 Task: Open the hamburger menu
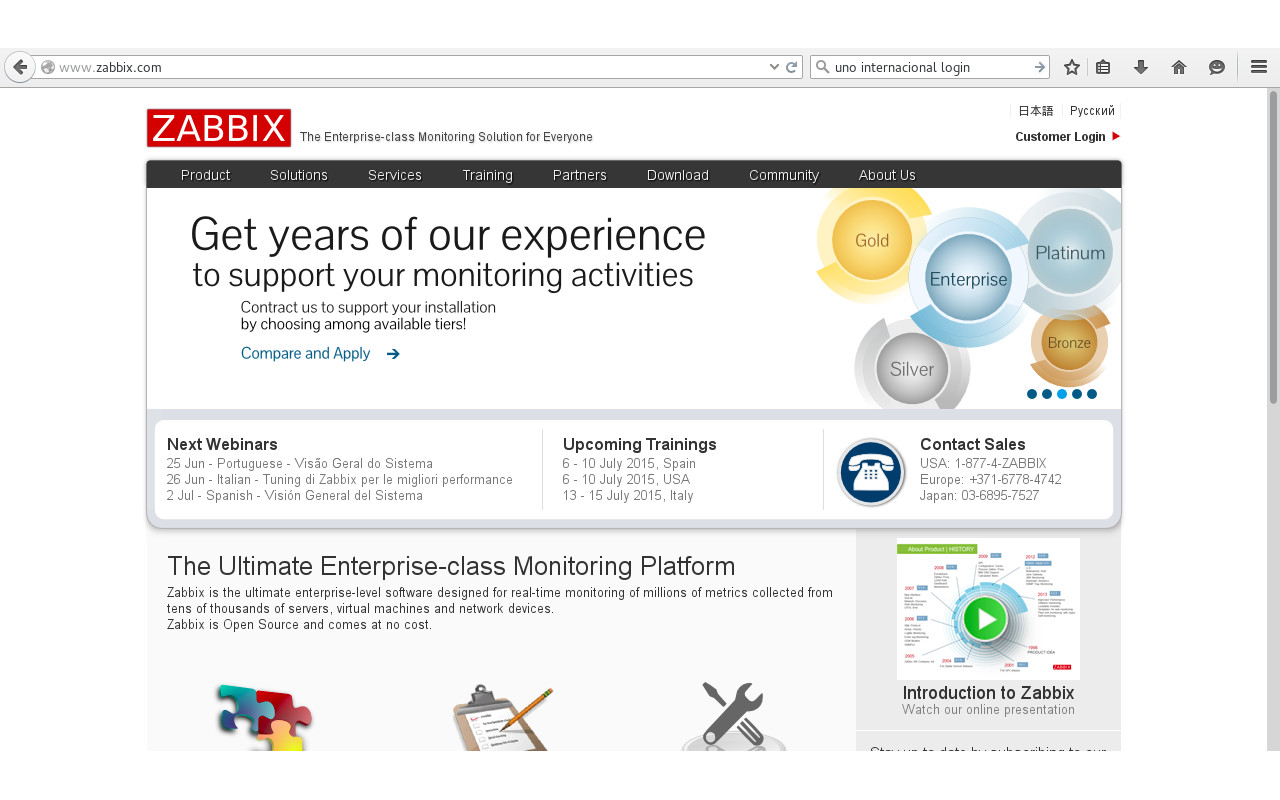coord(1259,67)
